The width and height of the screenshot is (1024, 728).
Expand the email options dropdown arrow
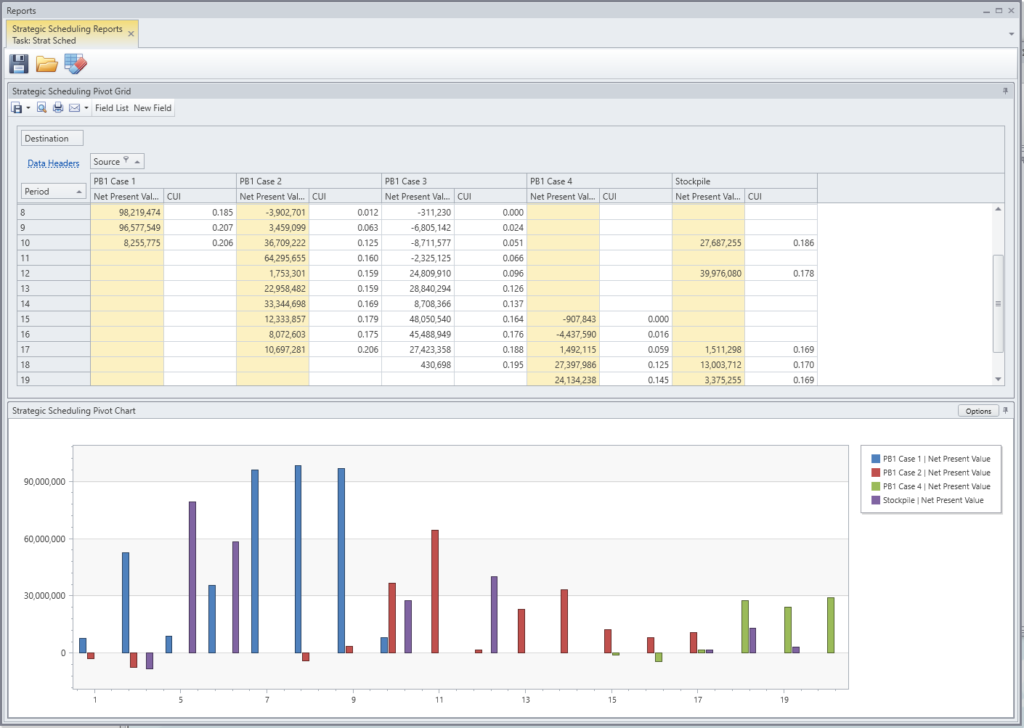86,108
